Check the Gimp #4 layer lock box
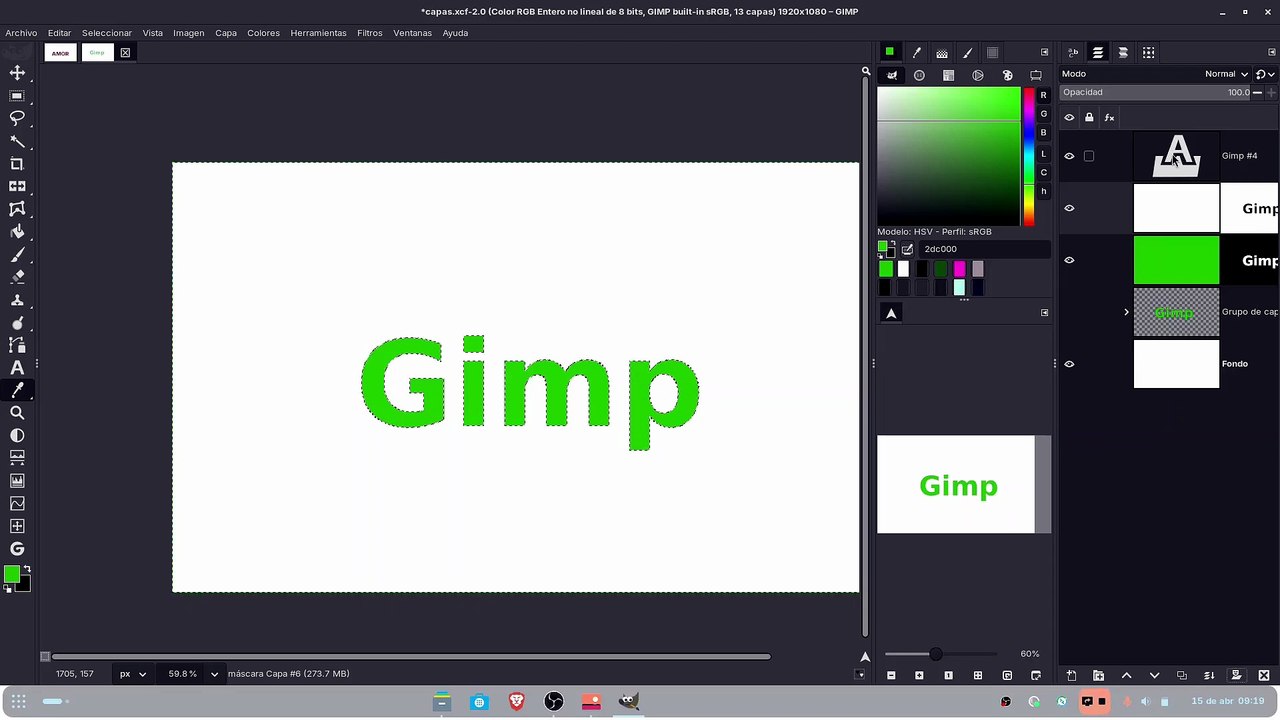Image resolution: width=1280 pixels, height=720 pixels. click(x=1089, y=156)
